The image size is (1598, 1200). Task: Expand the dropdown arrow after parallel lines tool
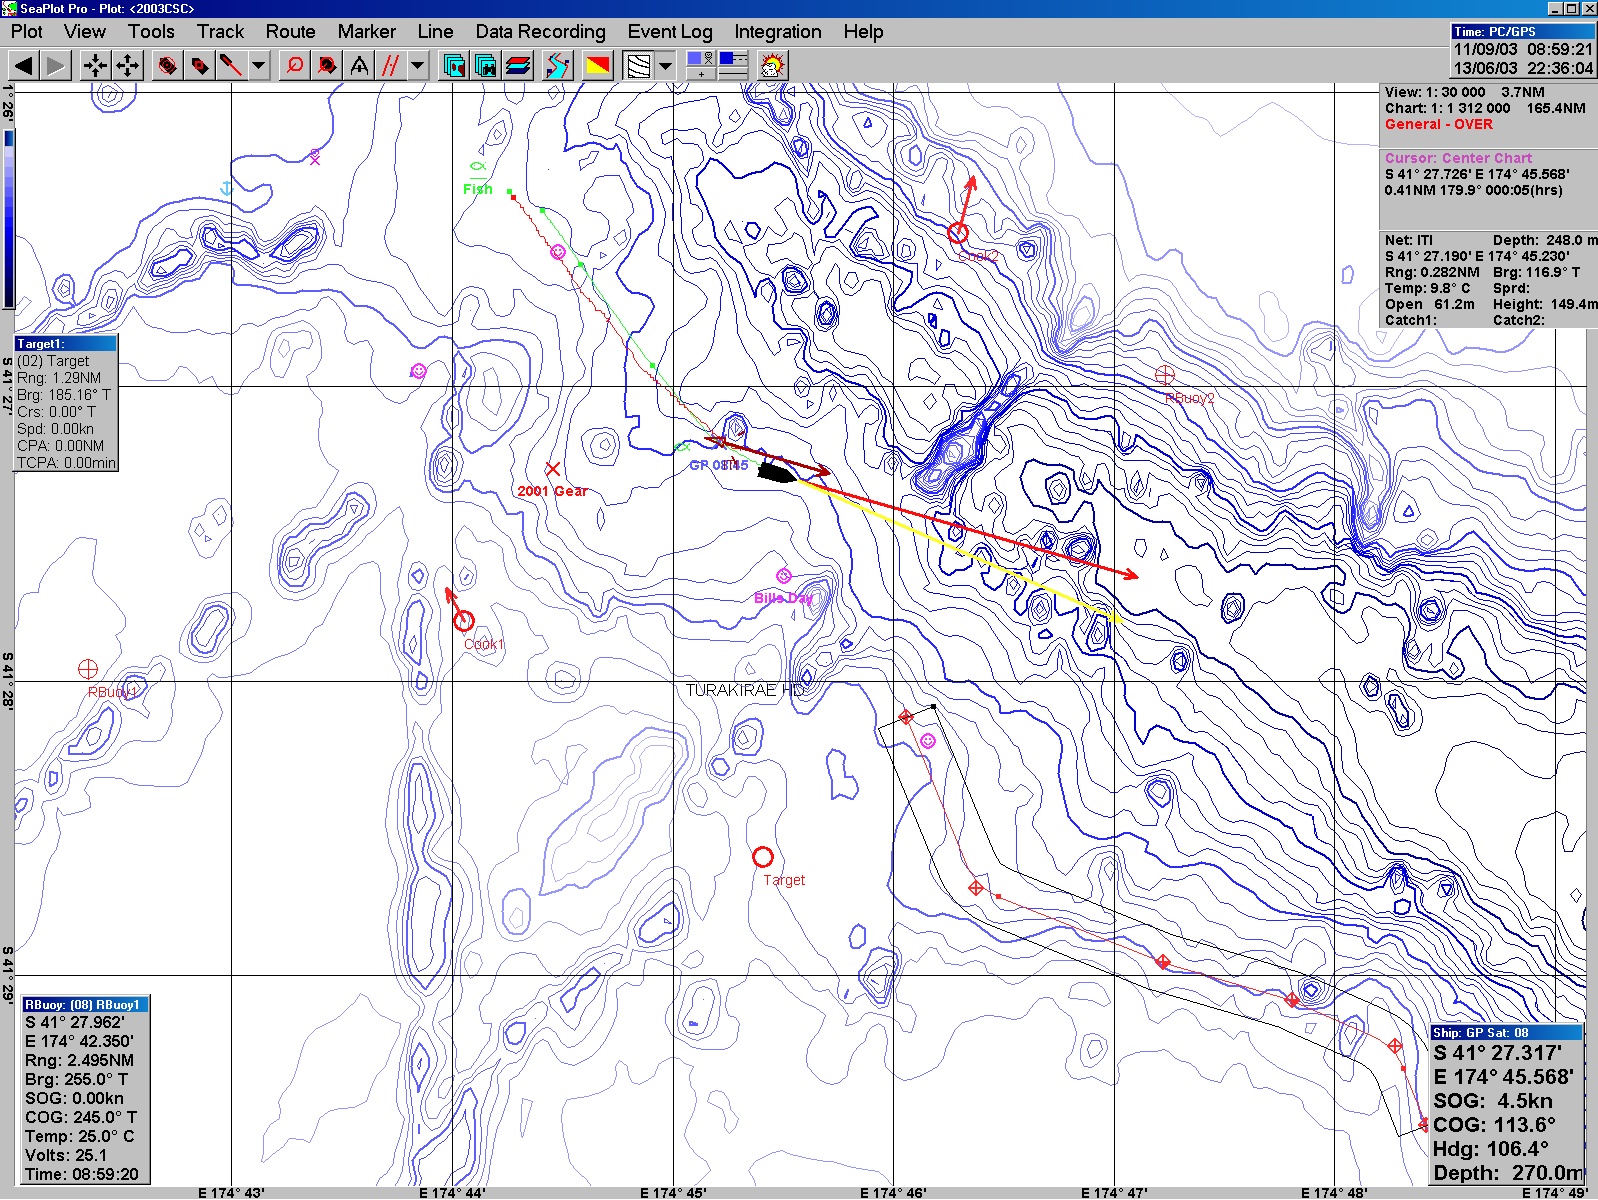point(418,66)
